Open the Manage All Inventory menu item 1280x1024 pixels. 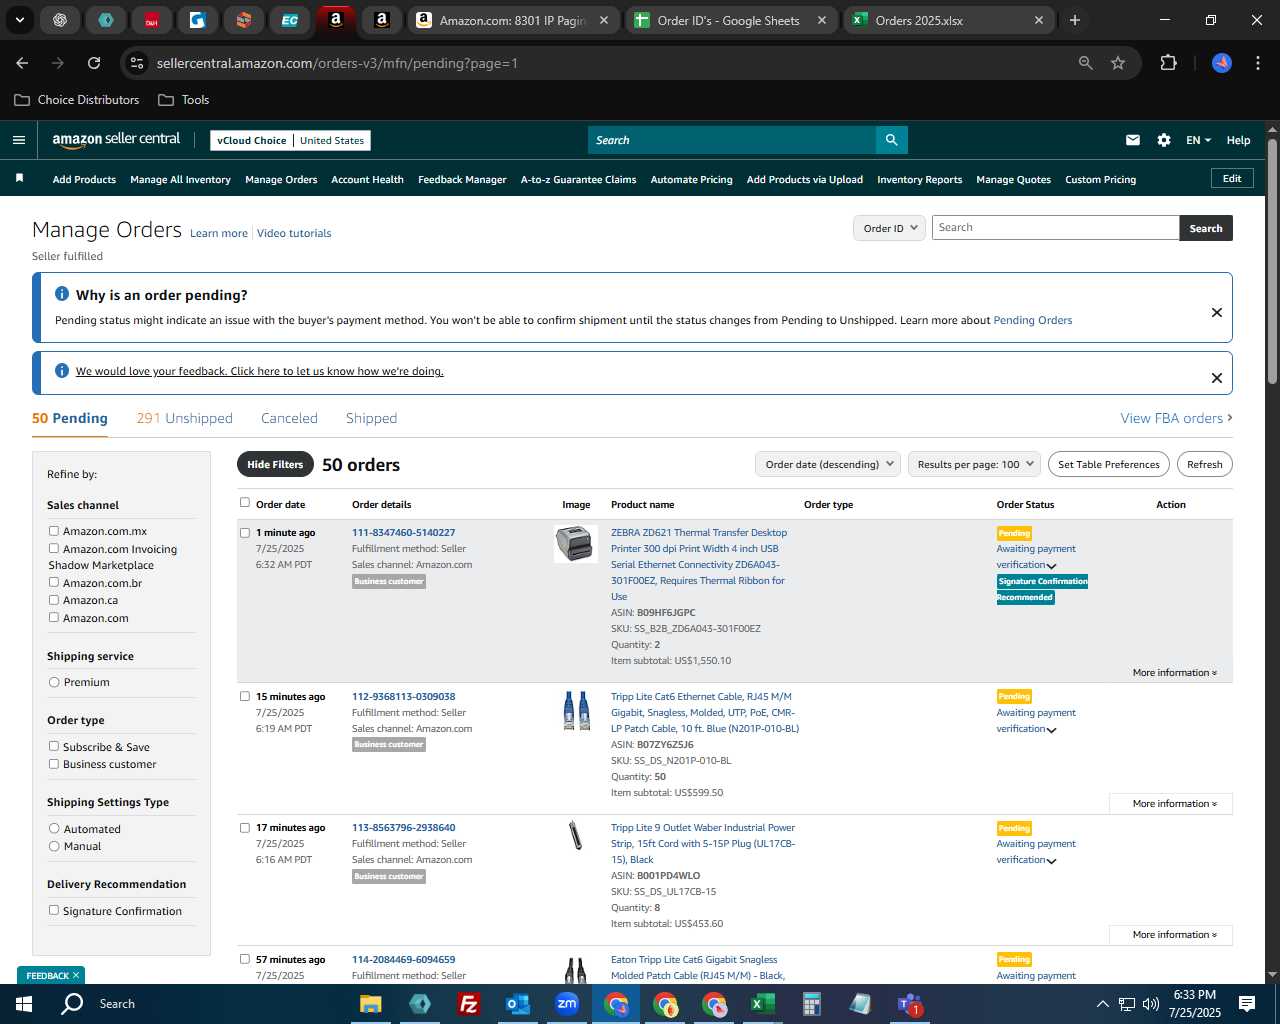tap(180, 180)
